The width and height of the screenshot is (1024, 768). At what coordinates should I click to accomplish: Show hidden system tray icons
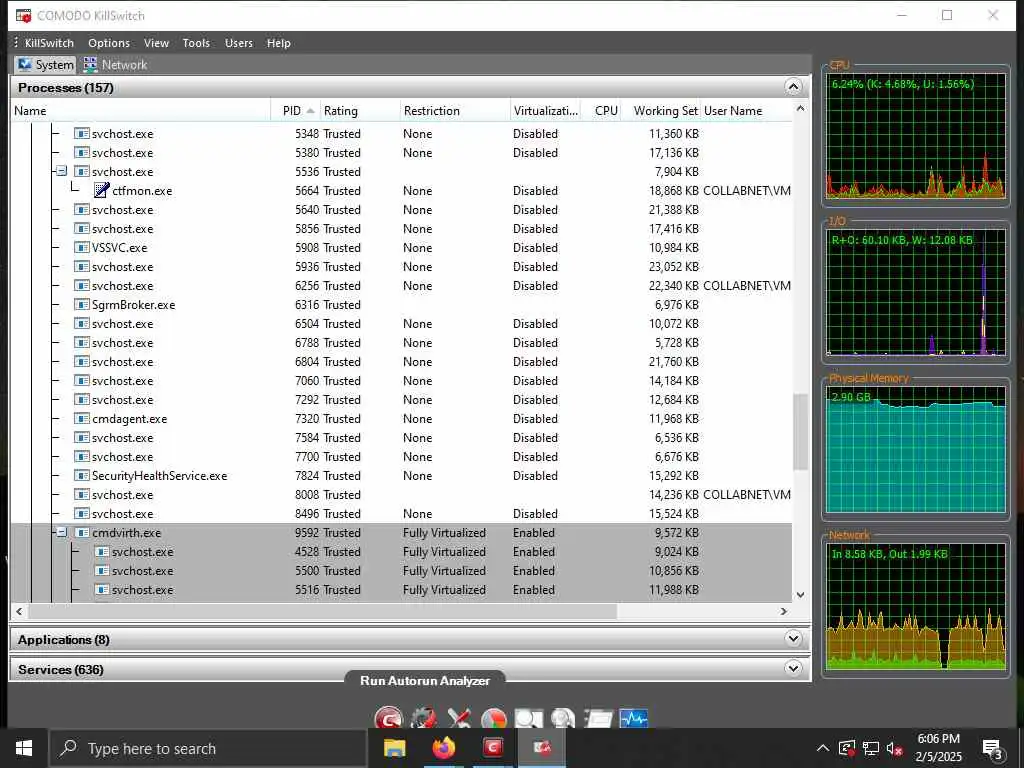tap(823, 748)
